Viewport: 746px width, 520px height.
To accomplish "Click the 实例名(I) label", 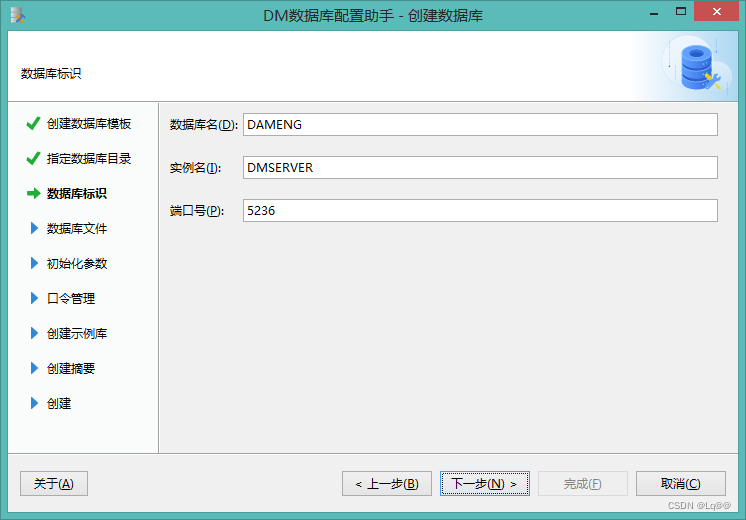I will tap(195, 167).
